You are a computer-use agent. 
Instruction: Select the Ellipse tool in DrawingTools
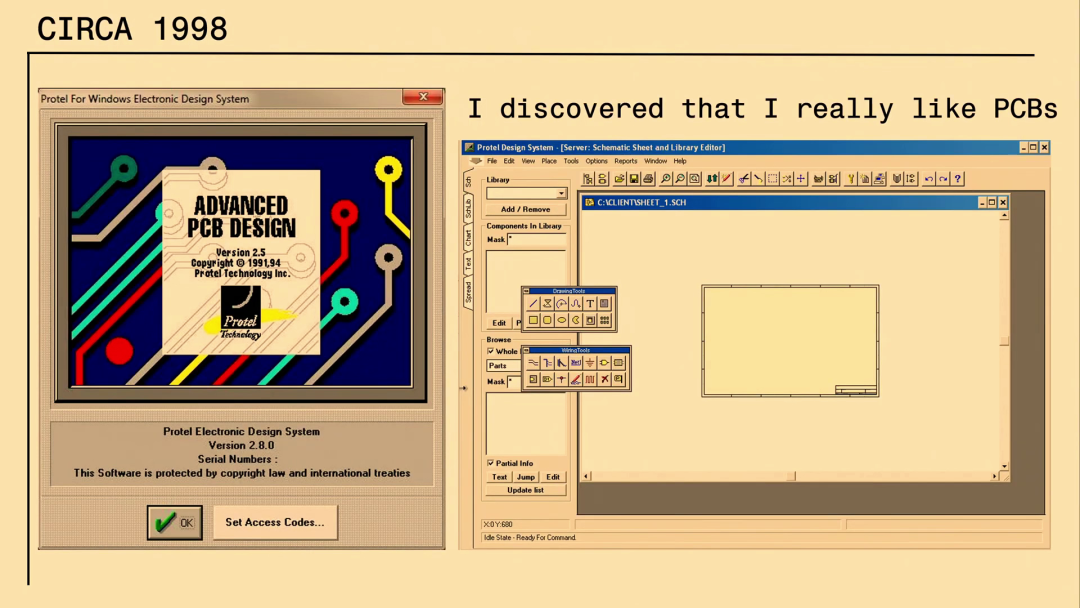coord(561,320)
